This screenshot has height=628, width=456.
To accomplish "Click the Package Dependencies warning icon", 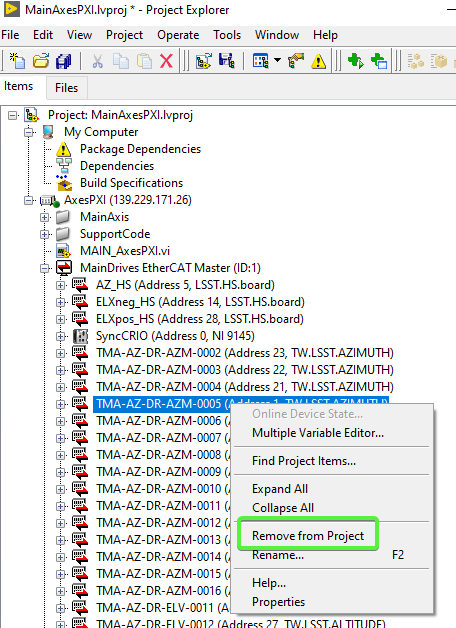I will [x=64, y=149].
